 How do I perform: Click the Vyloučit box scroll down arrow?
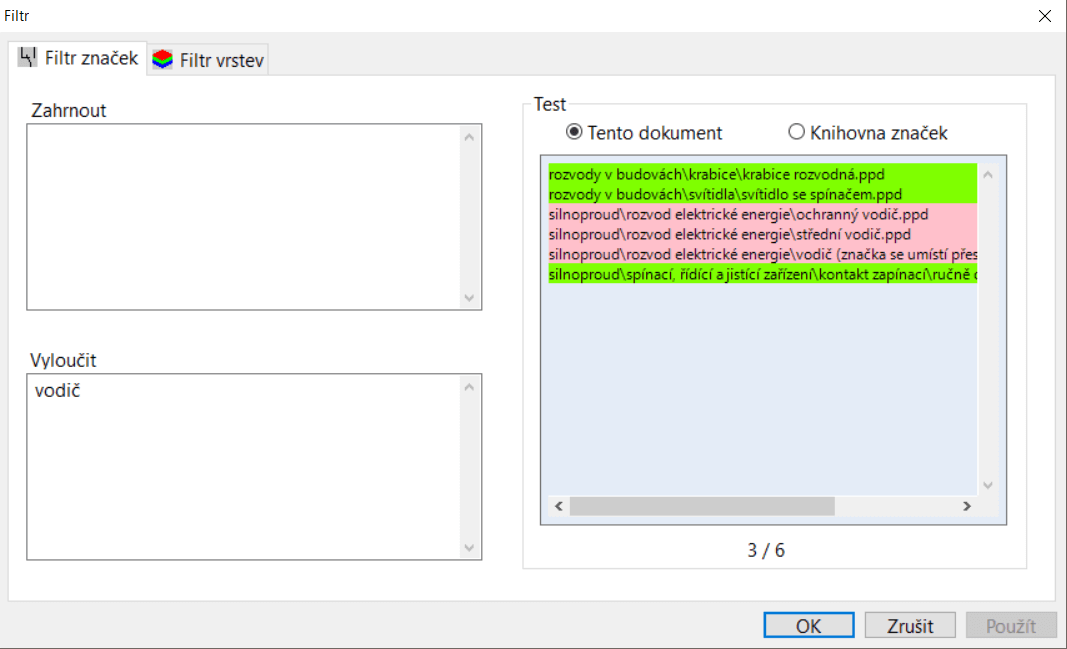[469, 547]
